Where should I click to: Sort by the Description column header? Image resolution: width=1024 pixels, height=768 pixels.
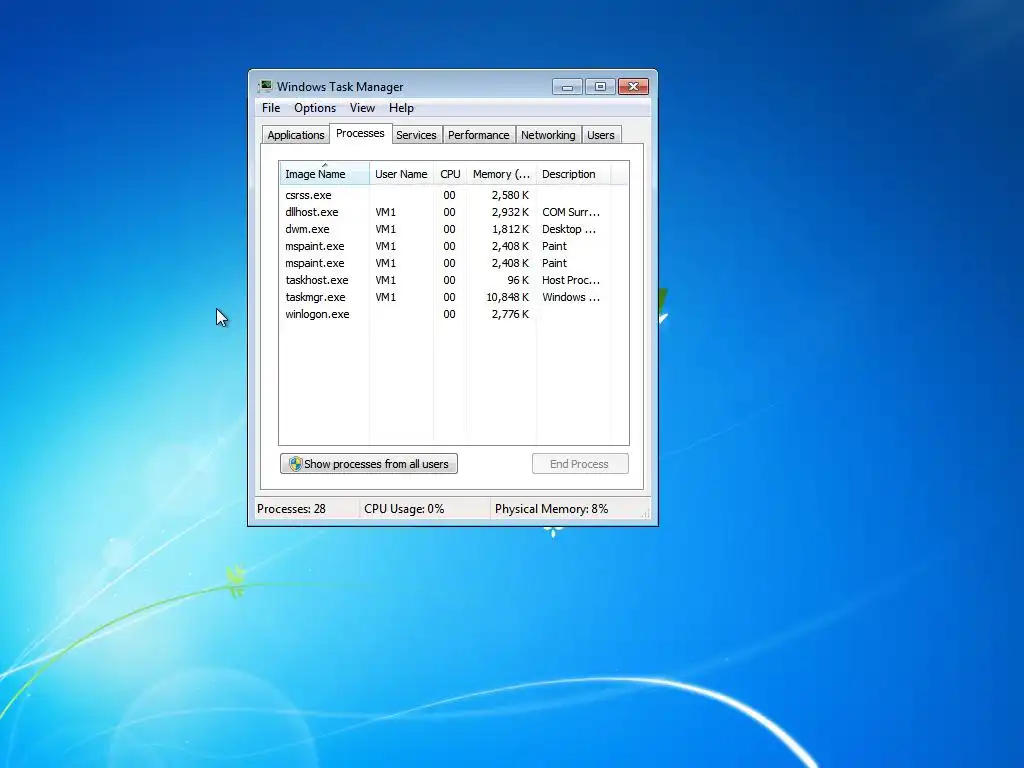tap(573, 174)
